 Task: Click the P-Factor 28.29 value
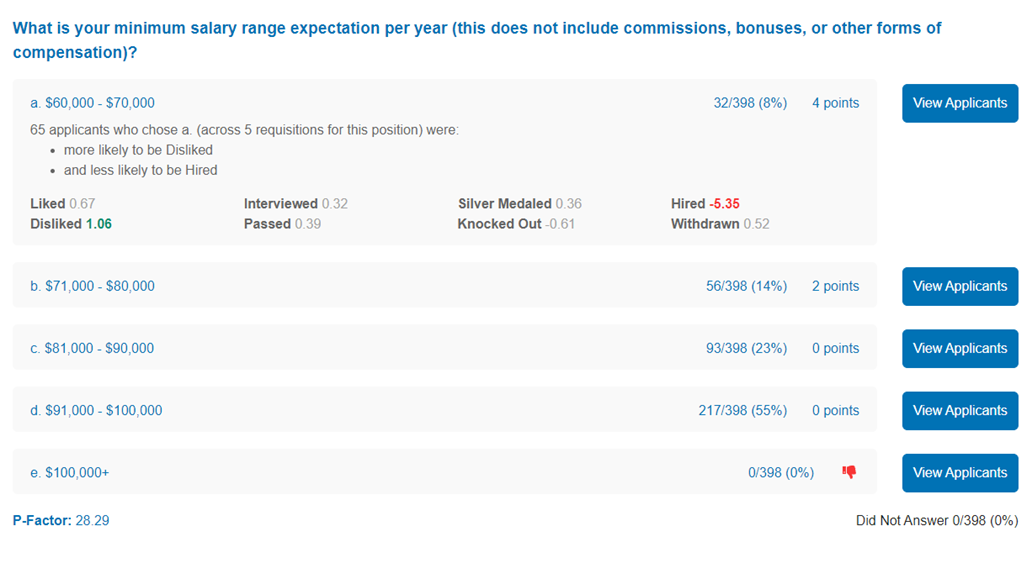coord(61,521)
